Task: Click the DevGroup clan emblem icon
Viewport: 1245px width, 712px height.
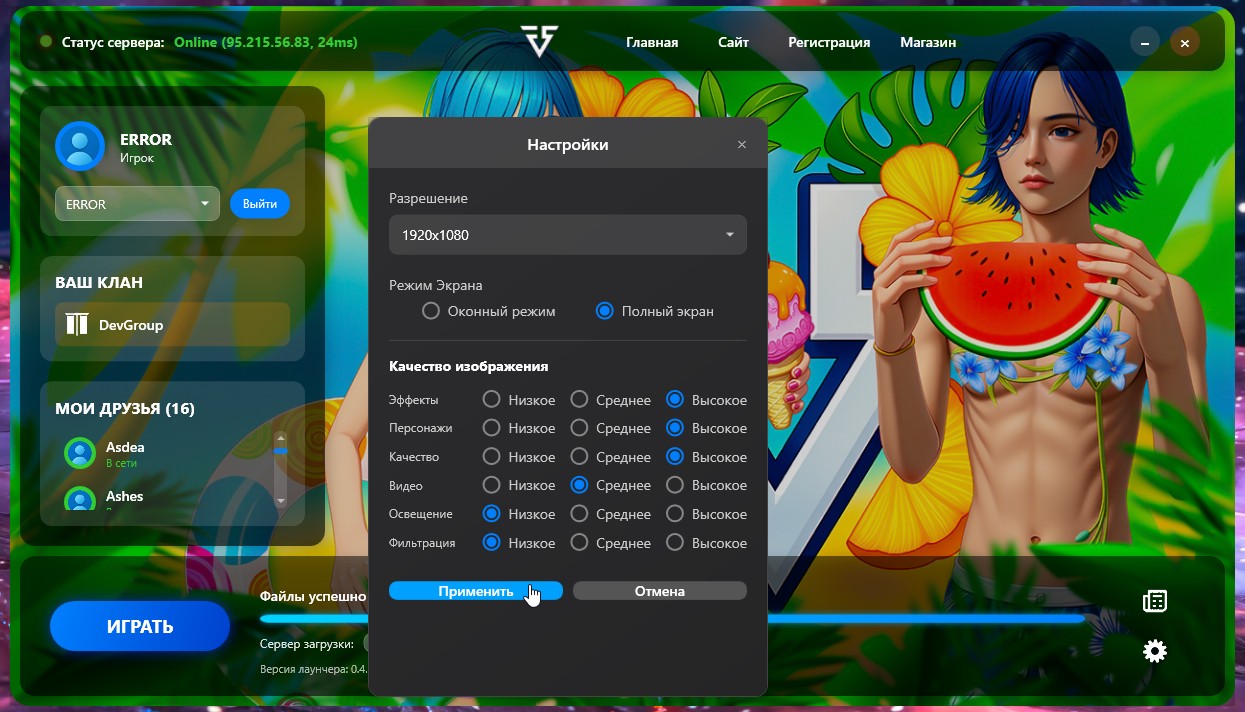Action: pyautogui.click(x=77, y=324)
